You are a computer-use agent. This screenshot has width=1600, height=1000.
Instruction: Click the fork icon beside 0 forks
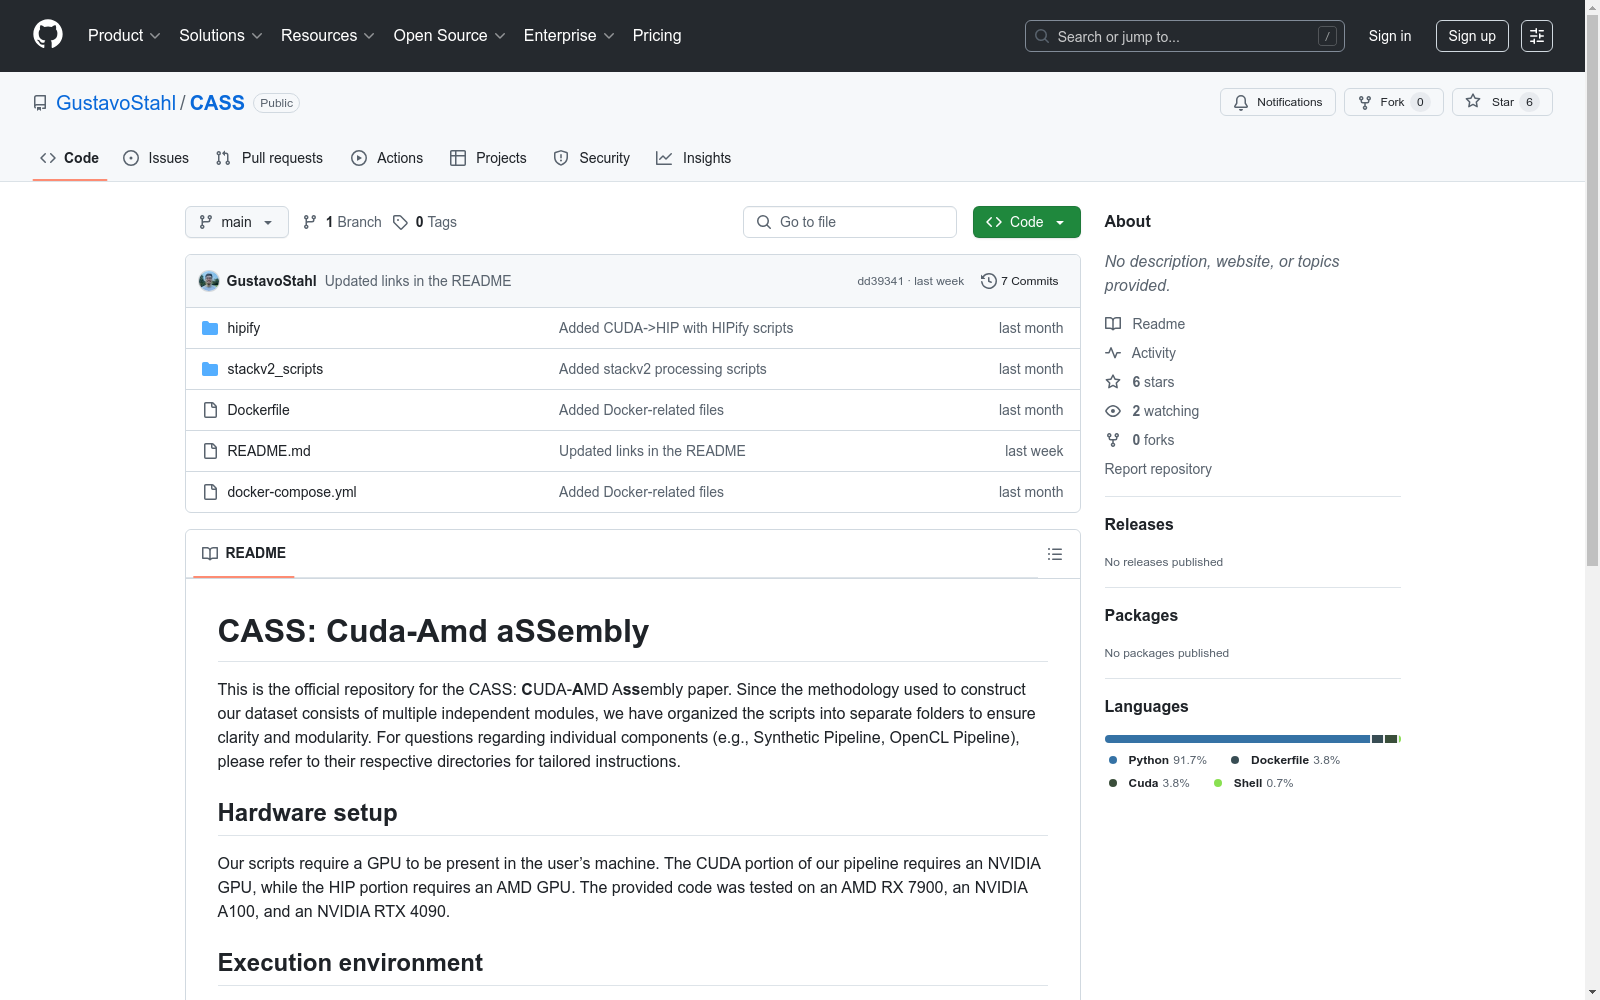point(1113,440)
